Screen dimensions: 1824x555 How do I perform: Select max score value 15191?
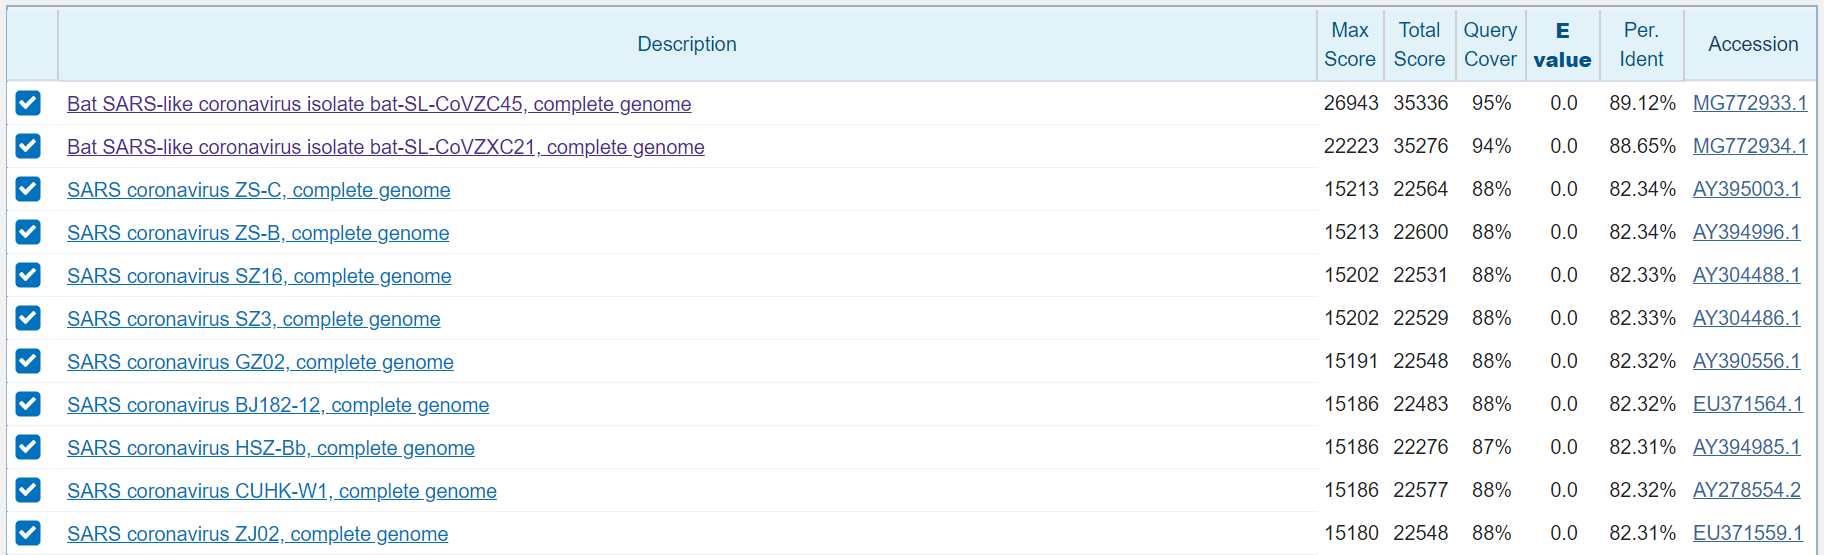pyautogui.click(x=1351, y=361)
